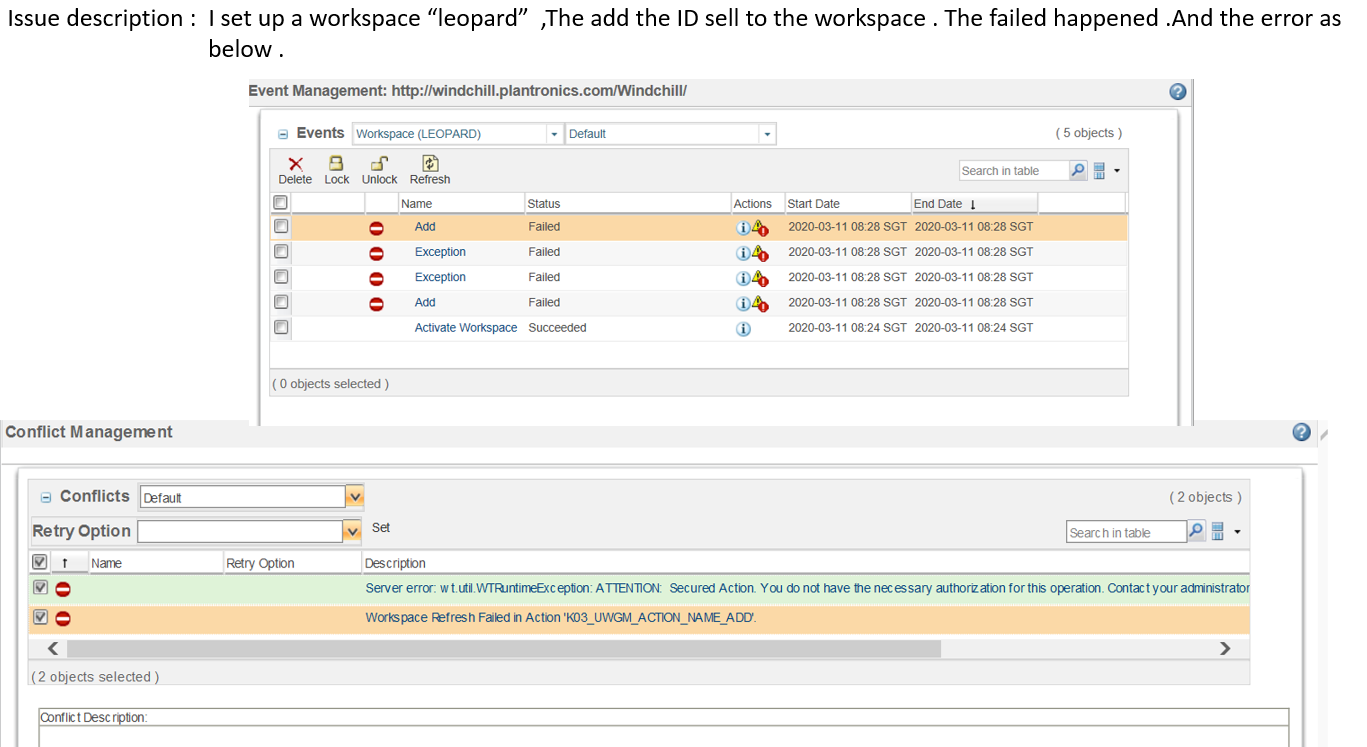Uncheck the server error conflict row

[40, 588]
